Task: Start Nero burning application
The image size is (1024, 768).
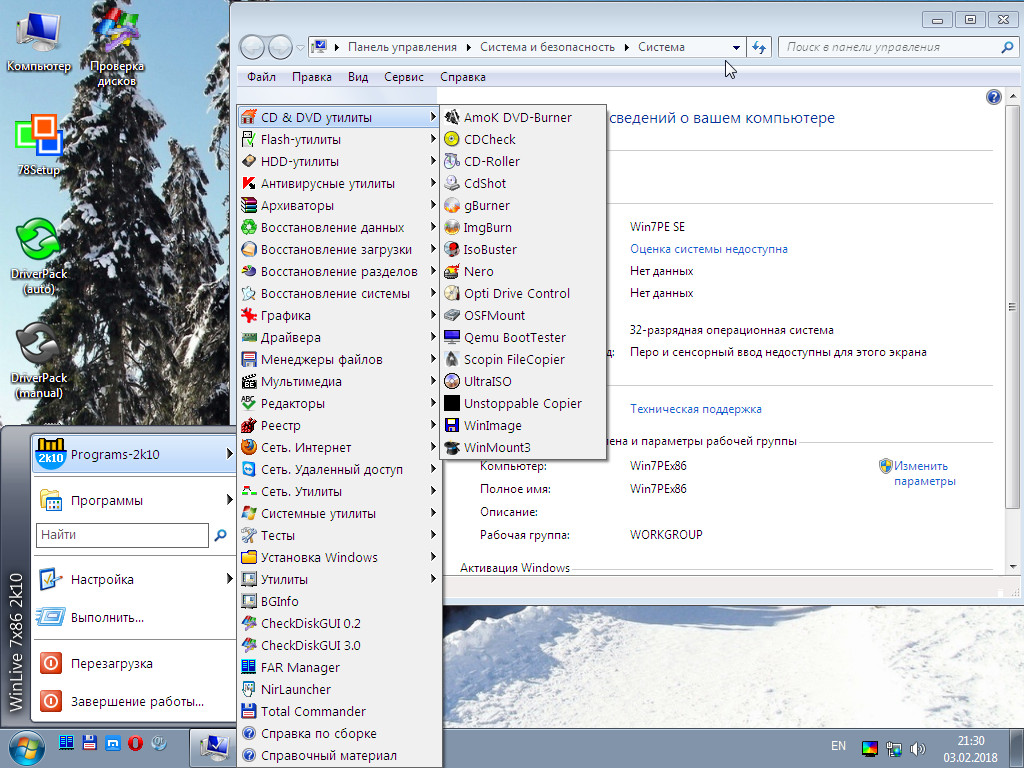Action: point(478,271)
